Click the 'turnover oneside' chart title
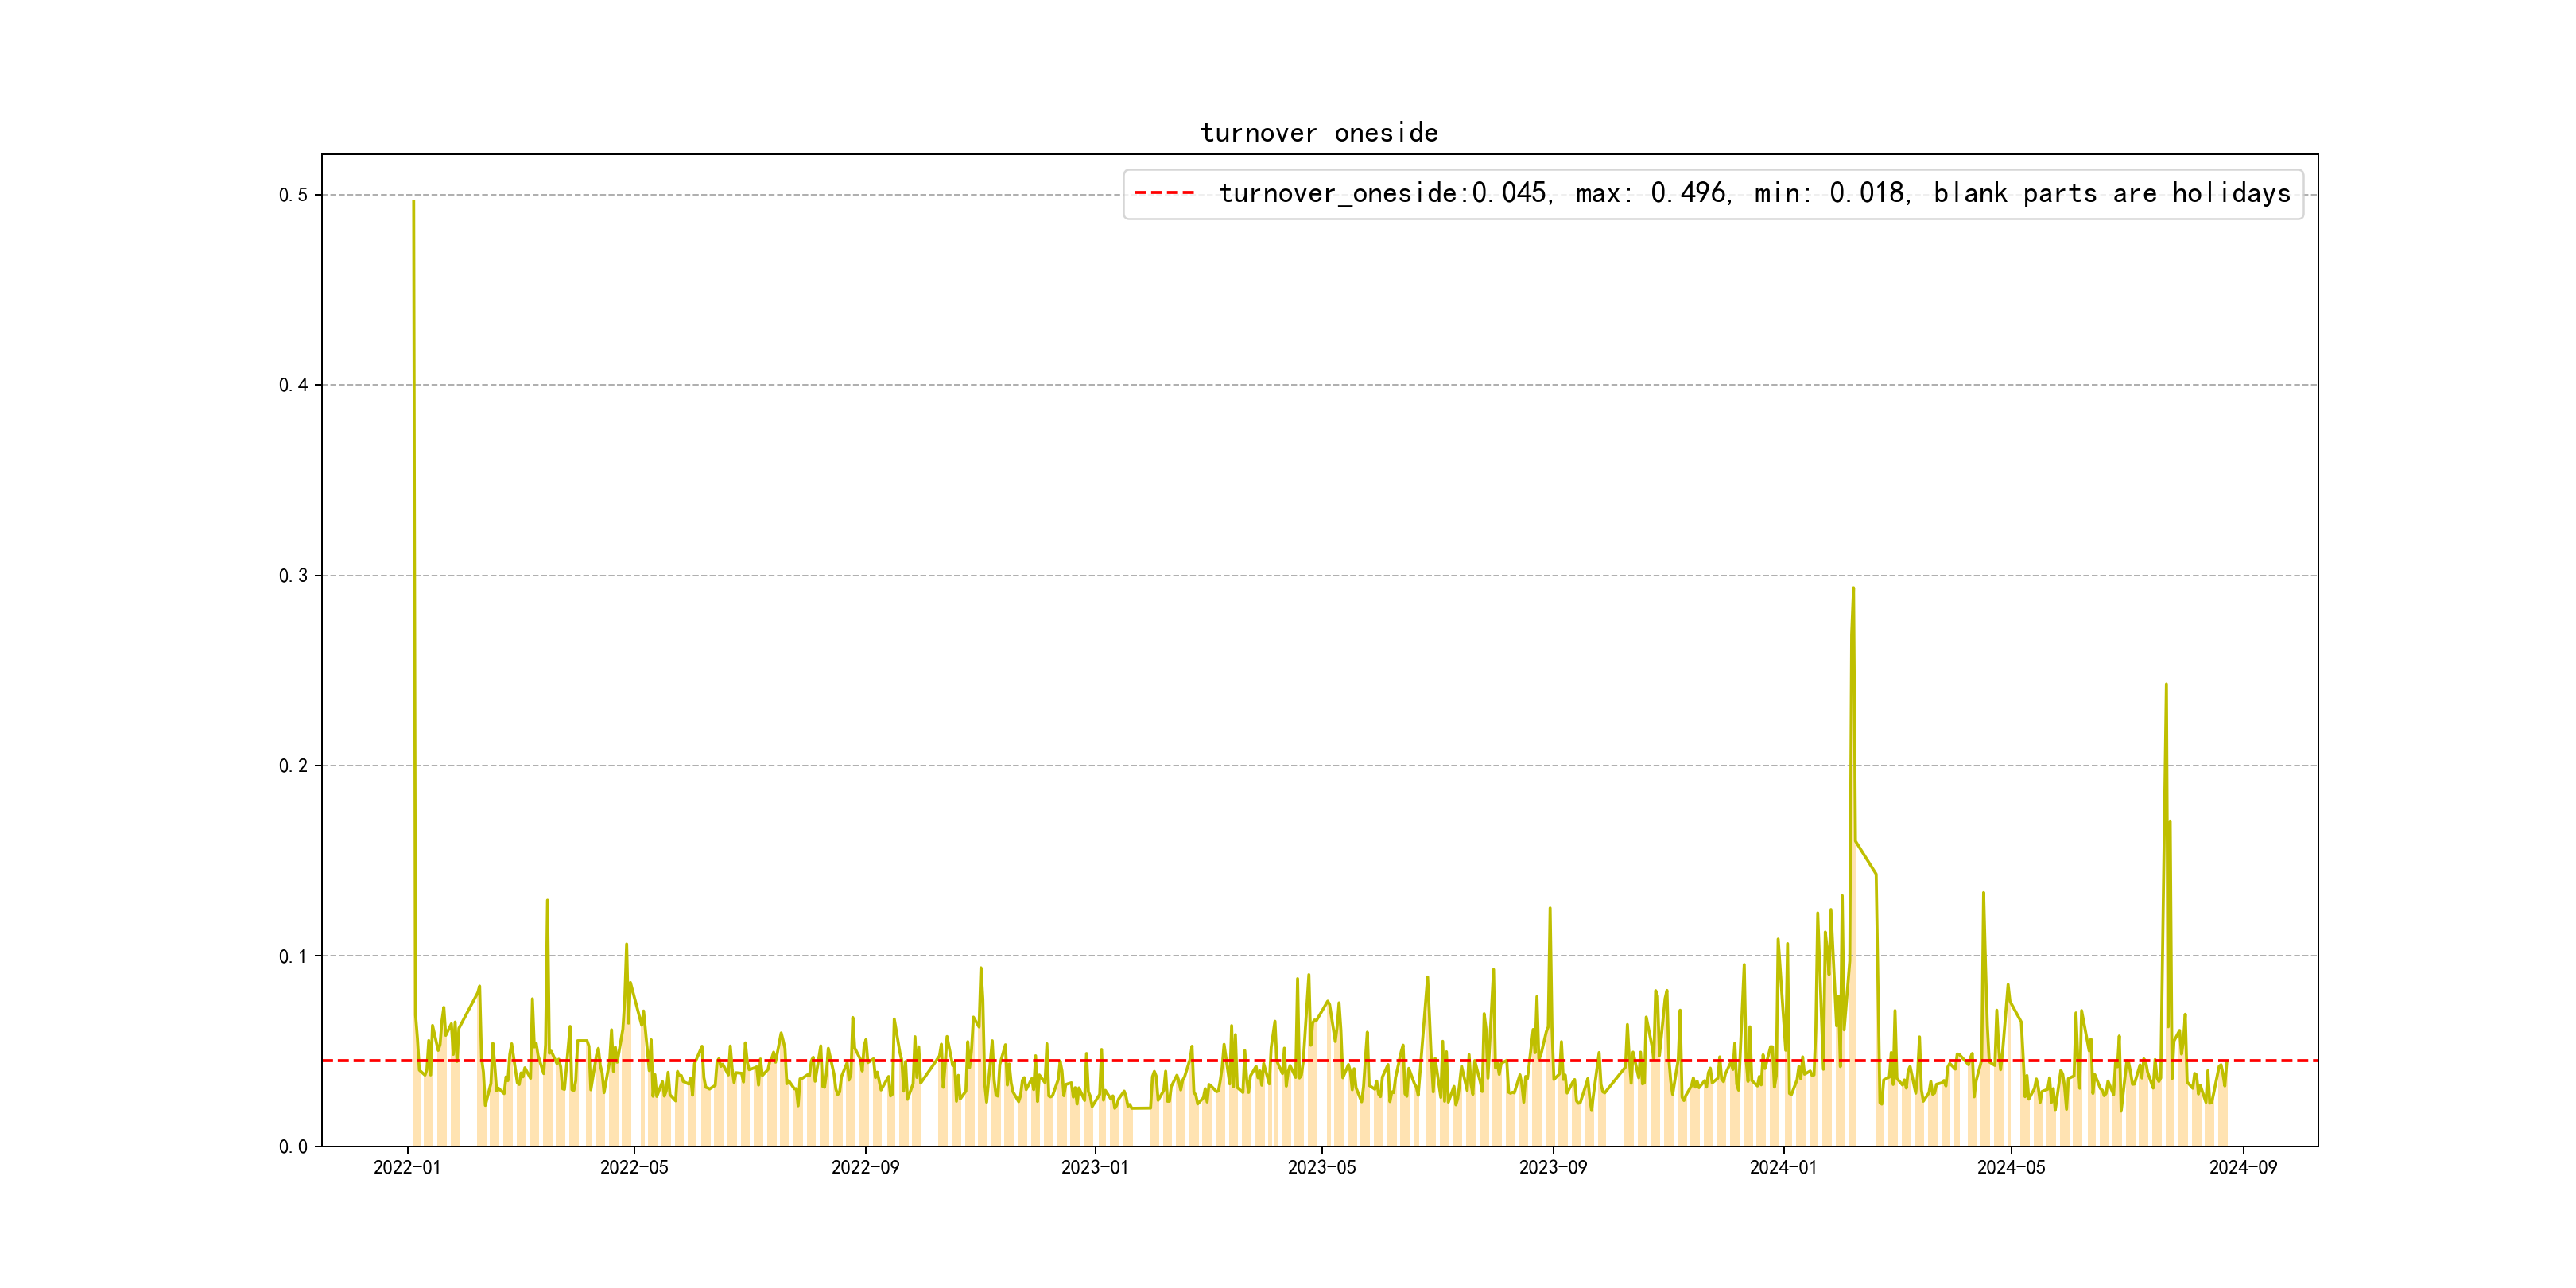This screenshot has height=1288, width=2576. click(x=1319, y=133)
